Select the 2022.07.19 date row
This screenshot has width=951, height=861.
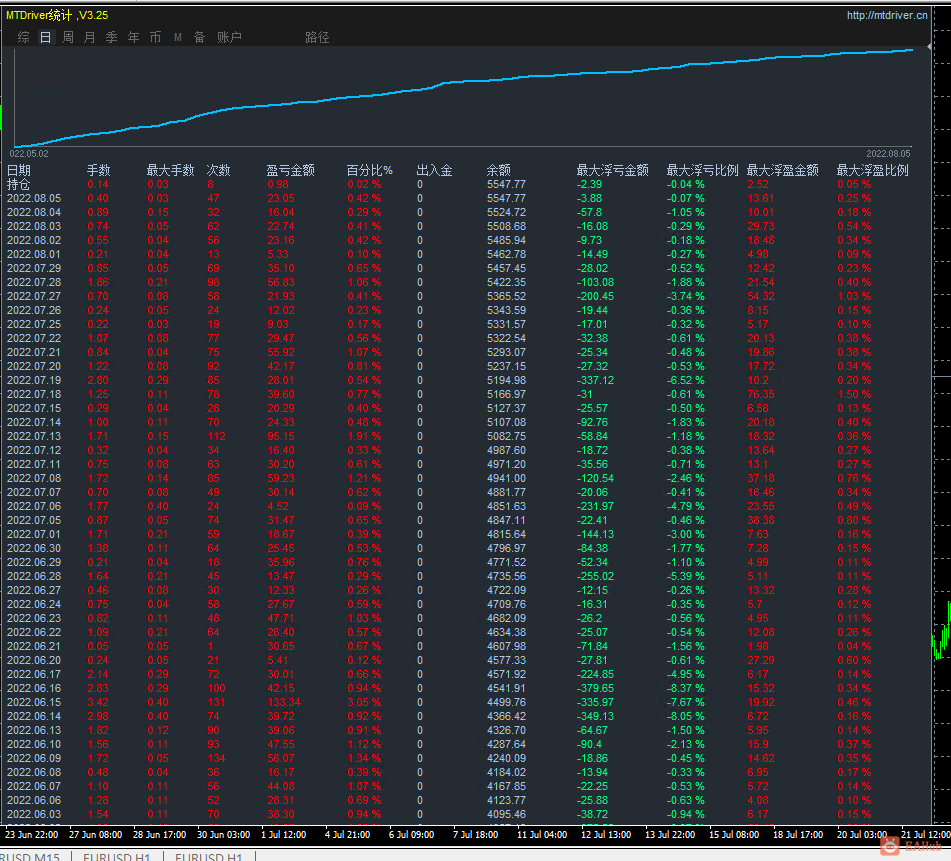(x=34, y=380)
